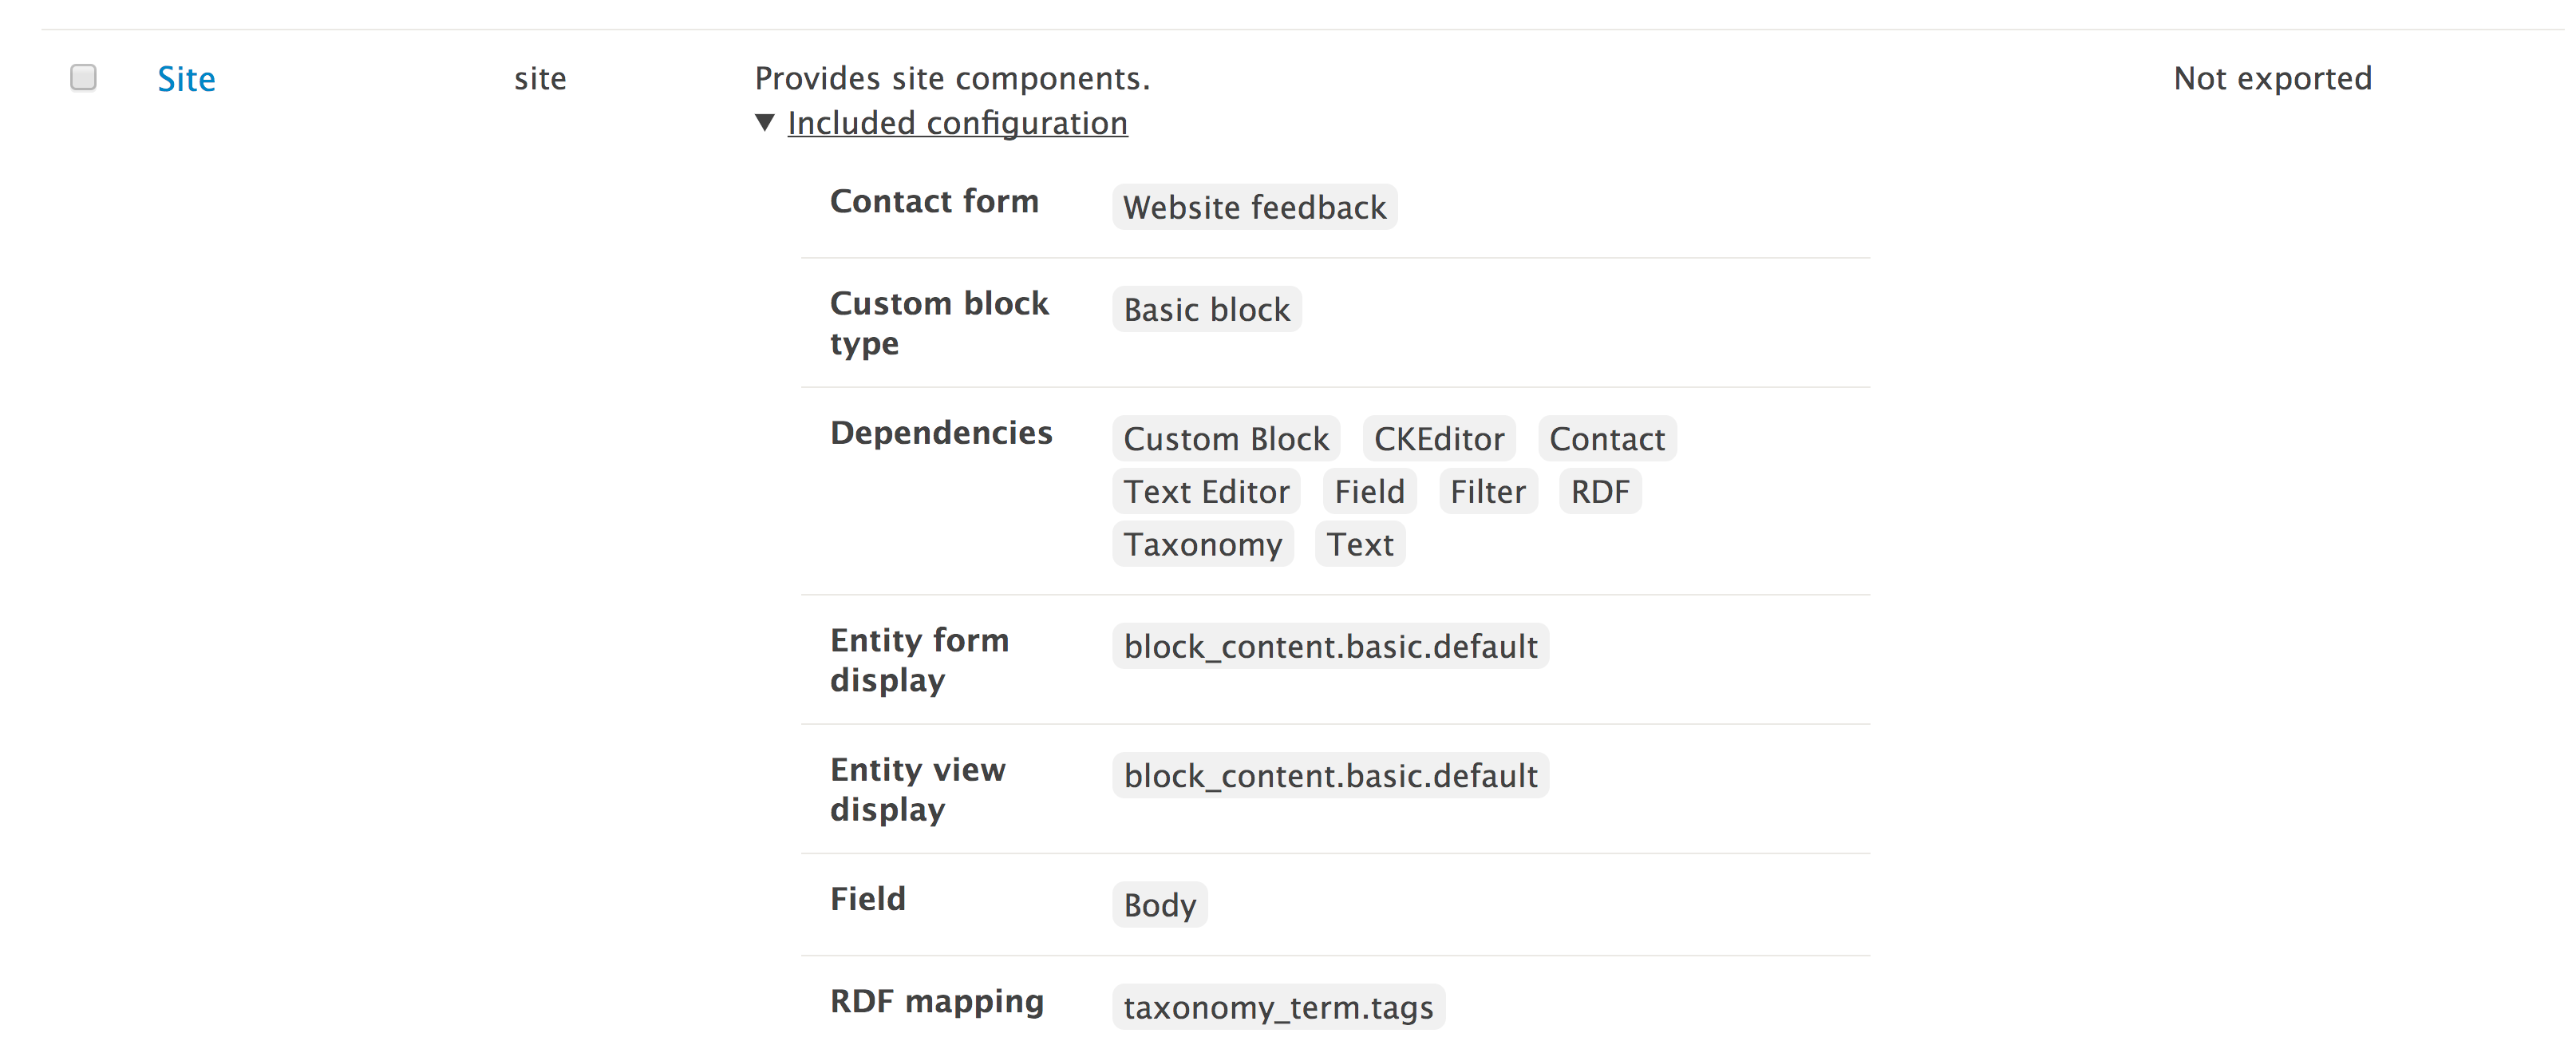Viewport: 2576px width, 1049px height.
Task: Collapse the Included configuration disclosure triangle
Action: pos(765,122)
